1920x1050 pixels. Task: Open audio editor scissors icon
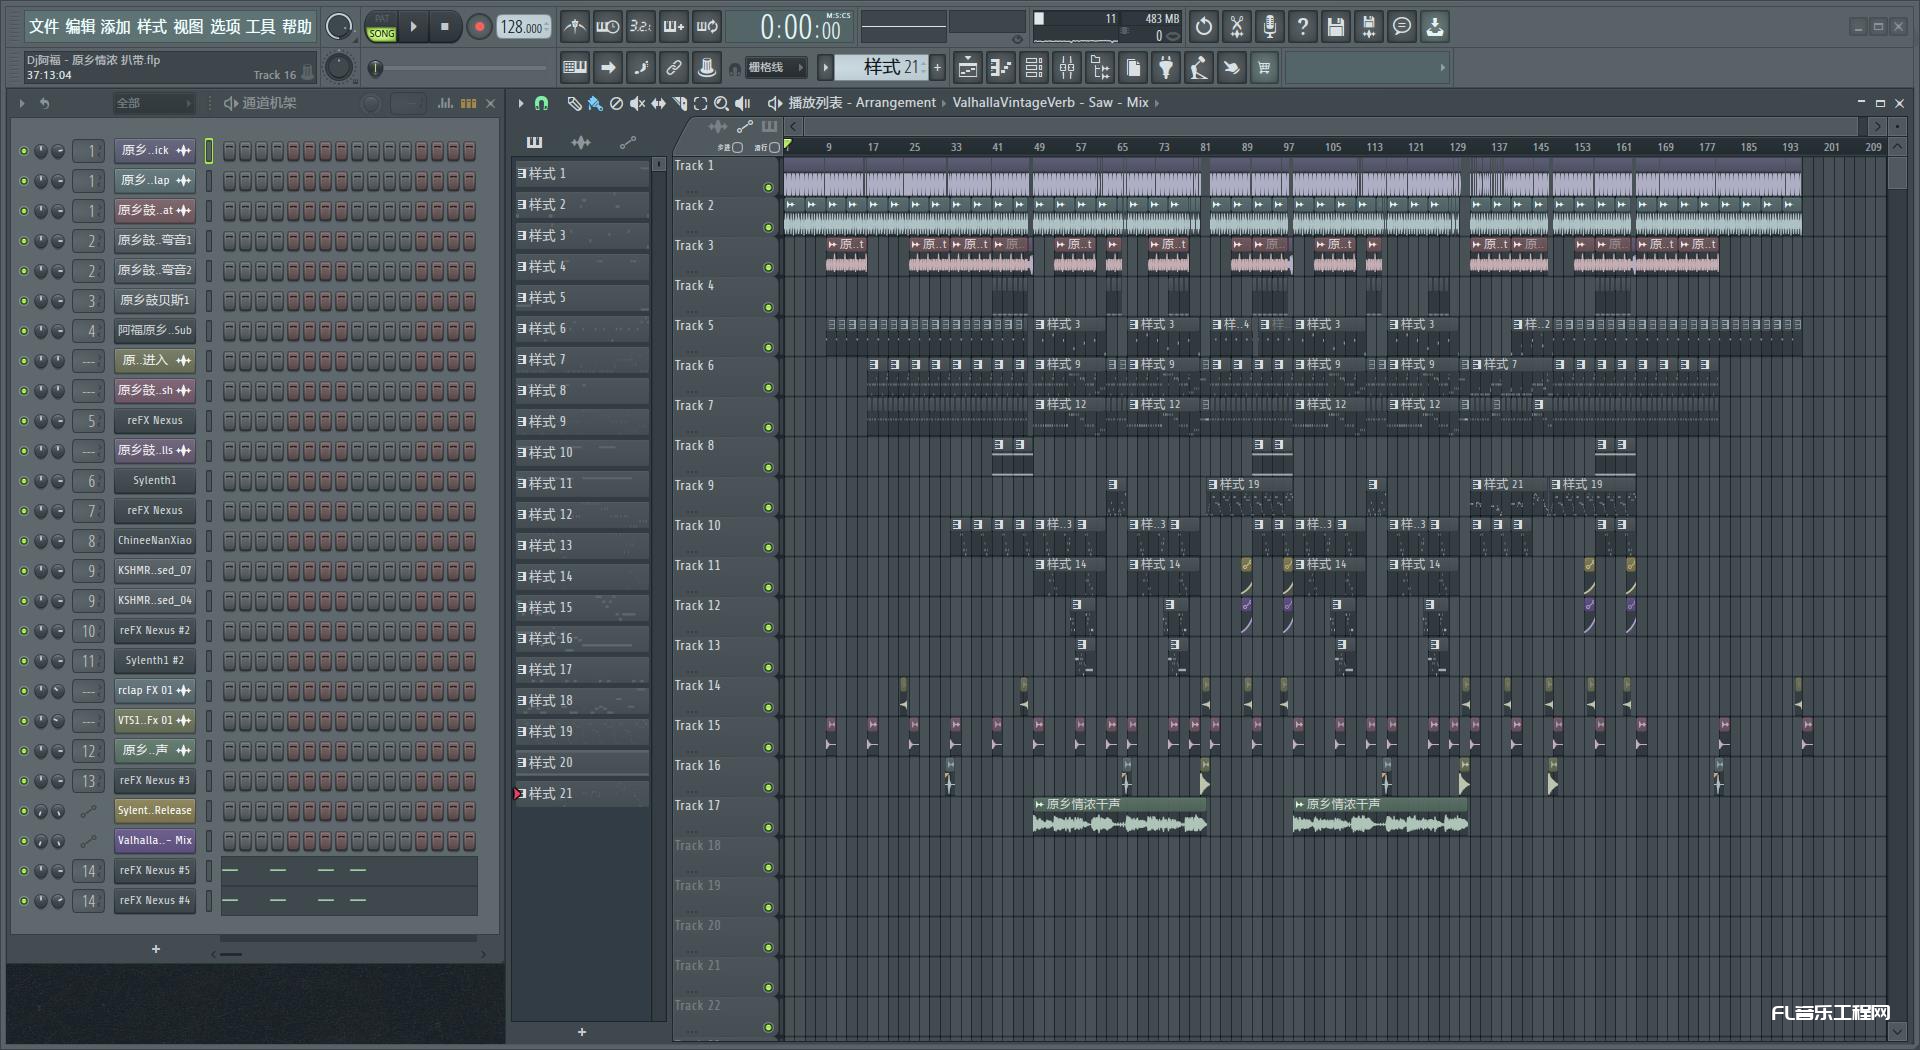click(1237, 27)
